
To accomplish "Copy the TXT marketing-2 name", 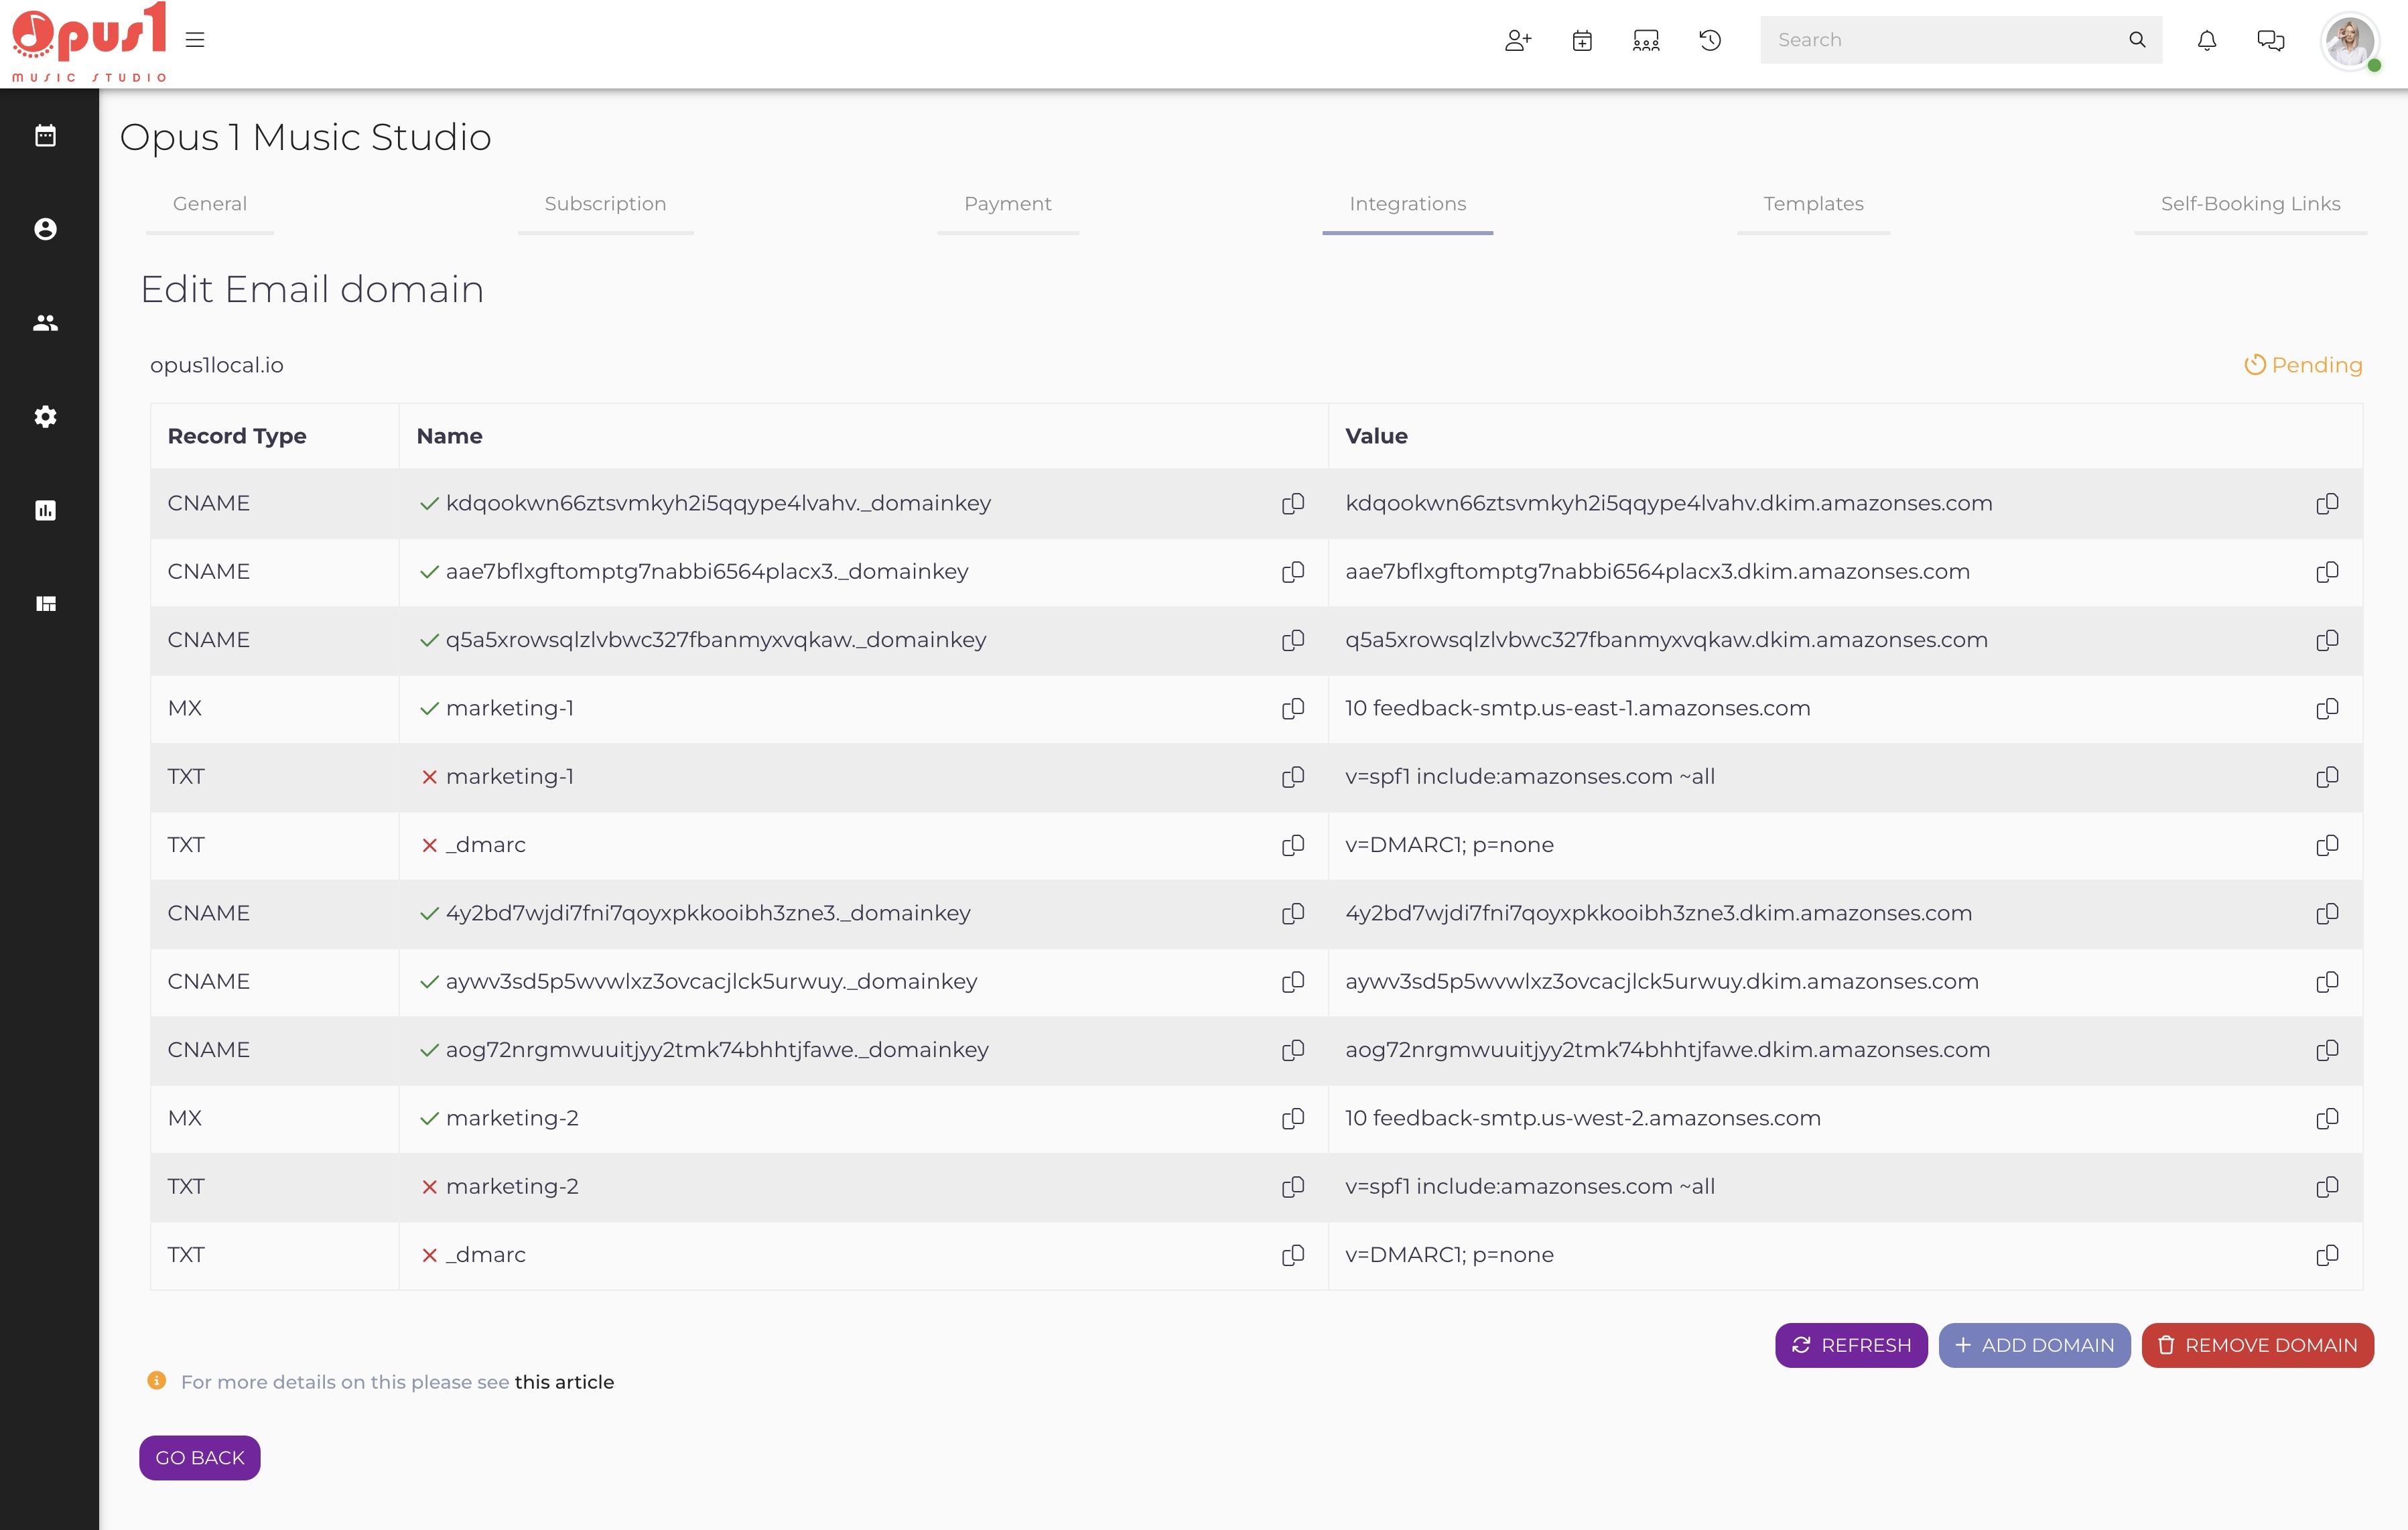I will tap(1293, 1187).
